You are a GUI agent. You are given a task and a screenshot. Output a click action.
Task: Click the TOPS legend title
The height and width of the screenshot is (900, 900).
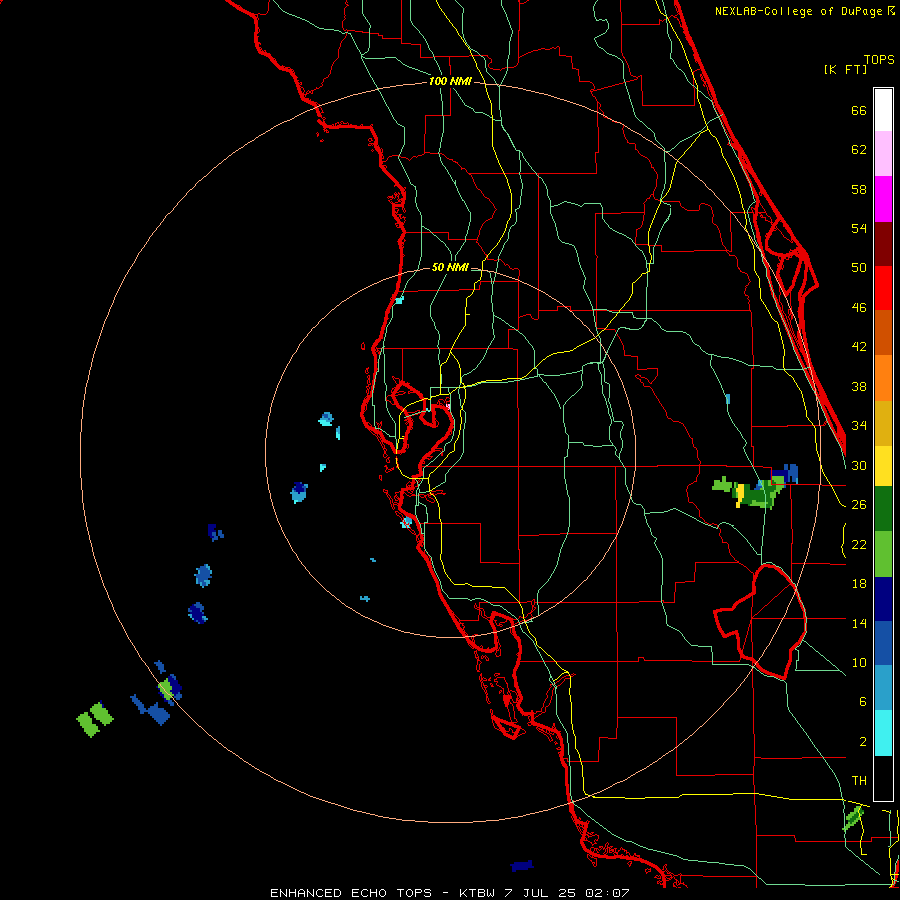coord(879,59)
